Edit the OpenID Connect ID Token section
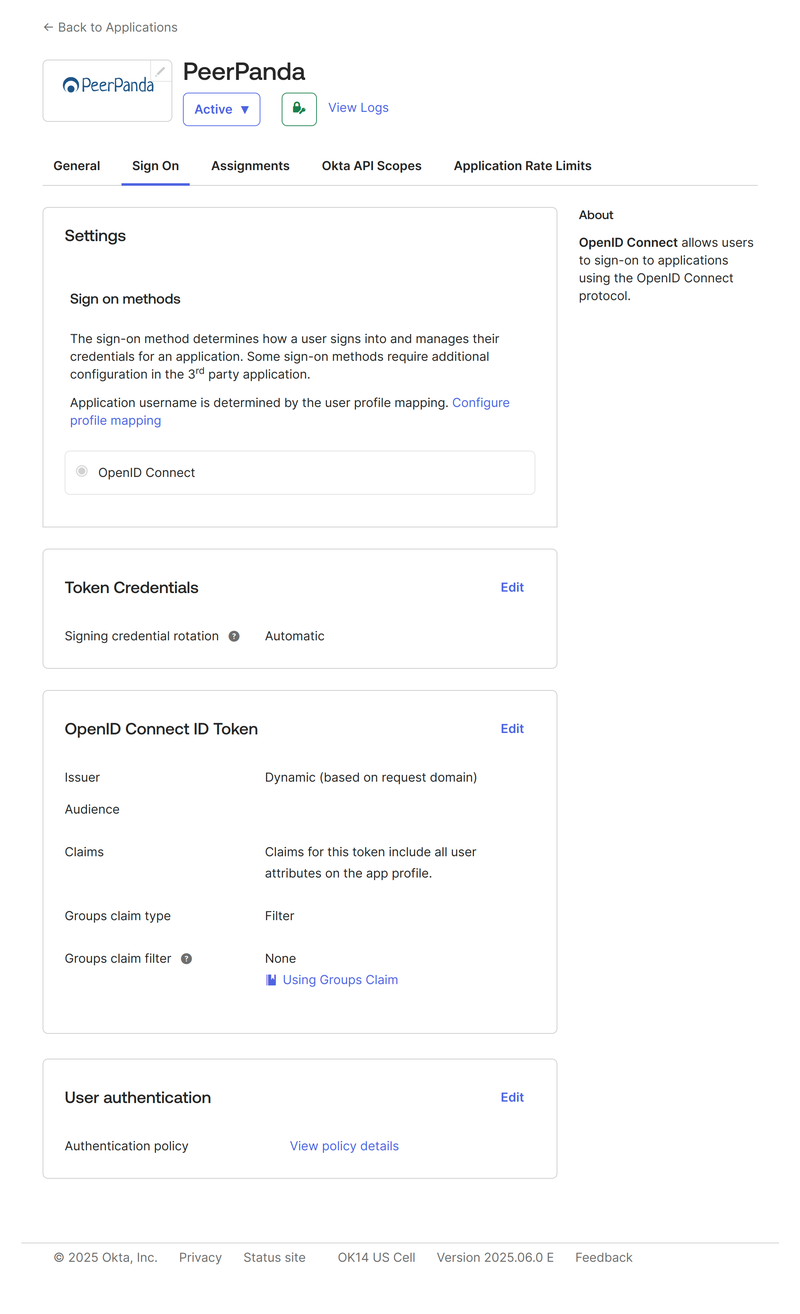Viewport: 800px width, 1314px height. (512, 729)
